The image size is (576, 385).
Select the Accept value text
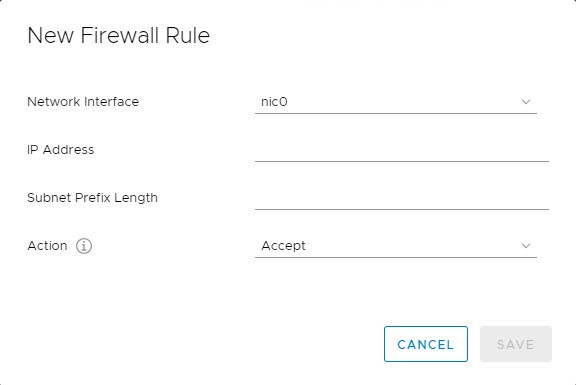tap(283, 246)
